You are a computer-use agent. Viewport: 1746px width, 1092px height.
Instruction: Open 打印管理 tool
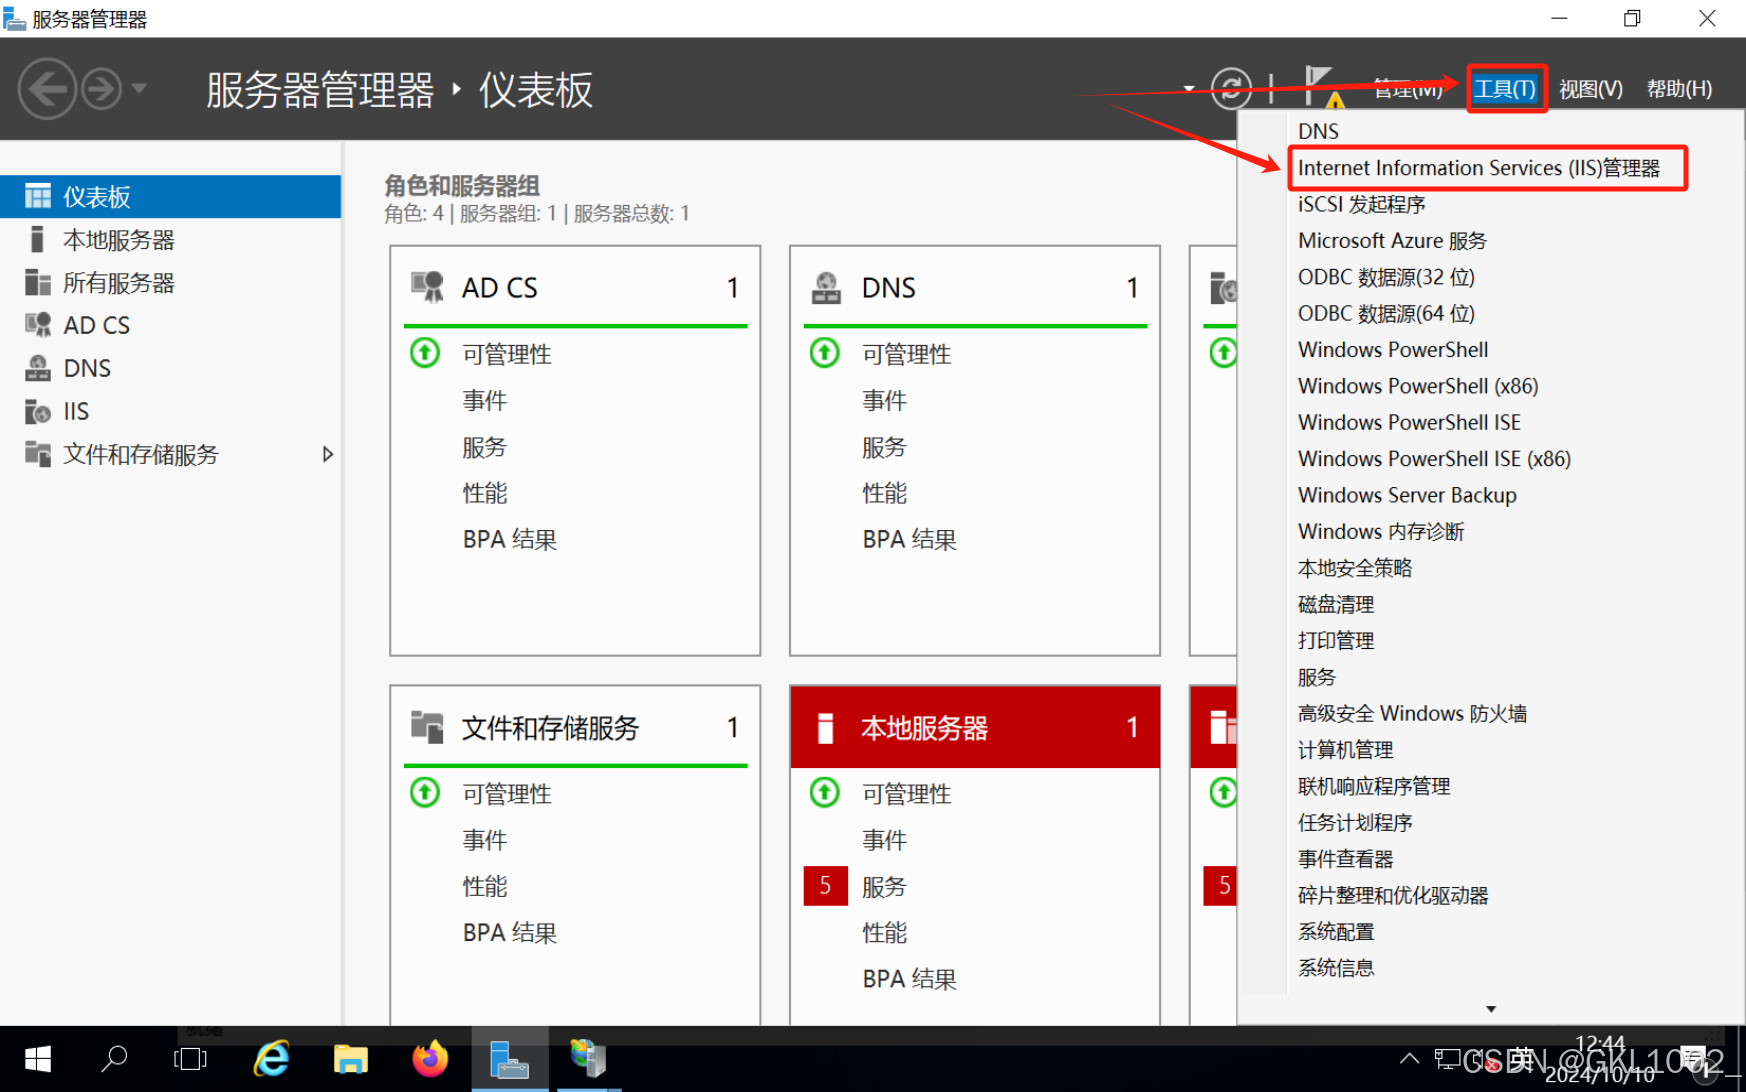pos(1336,641)
